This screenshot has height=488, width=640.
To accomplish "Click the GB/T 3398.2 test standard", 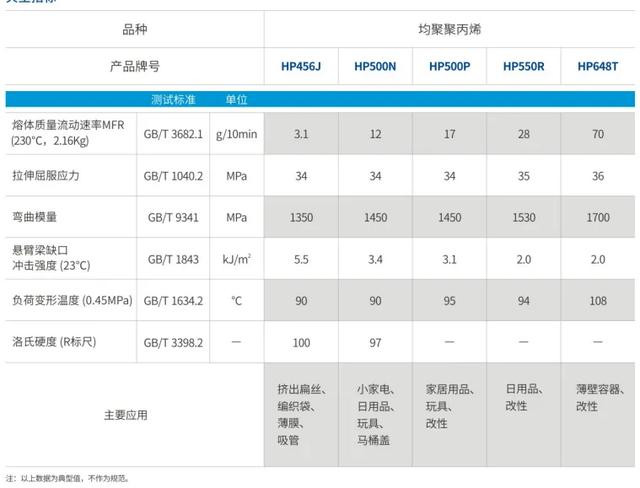I will click(x=173, y=343).
